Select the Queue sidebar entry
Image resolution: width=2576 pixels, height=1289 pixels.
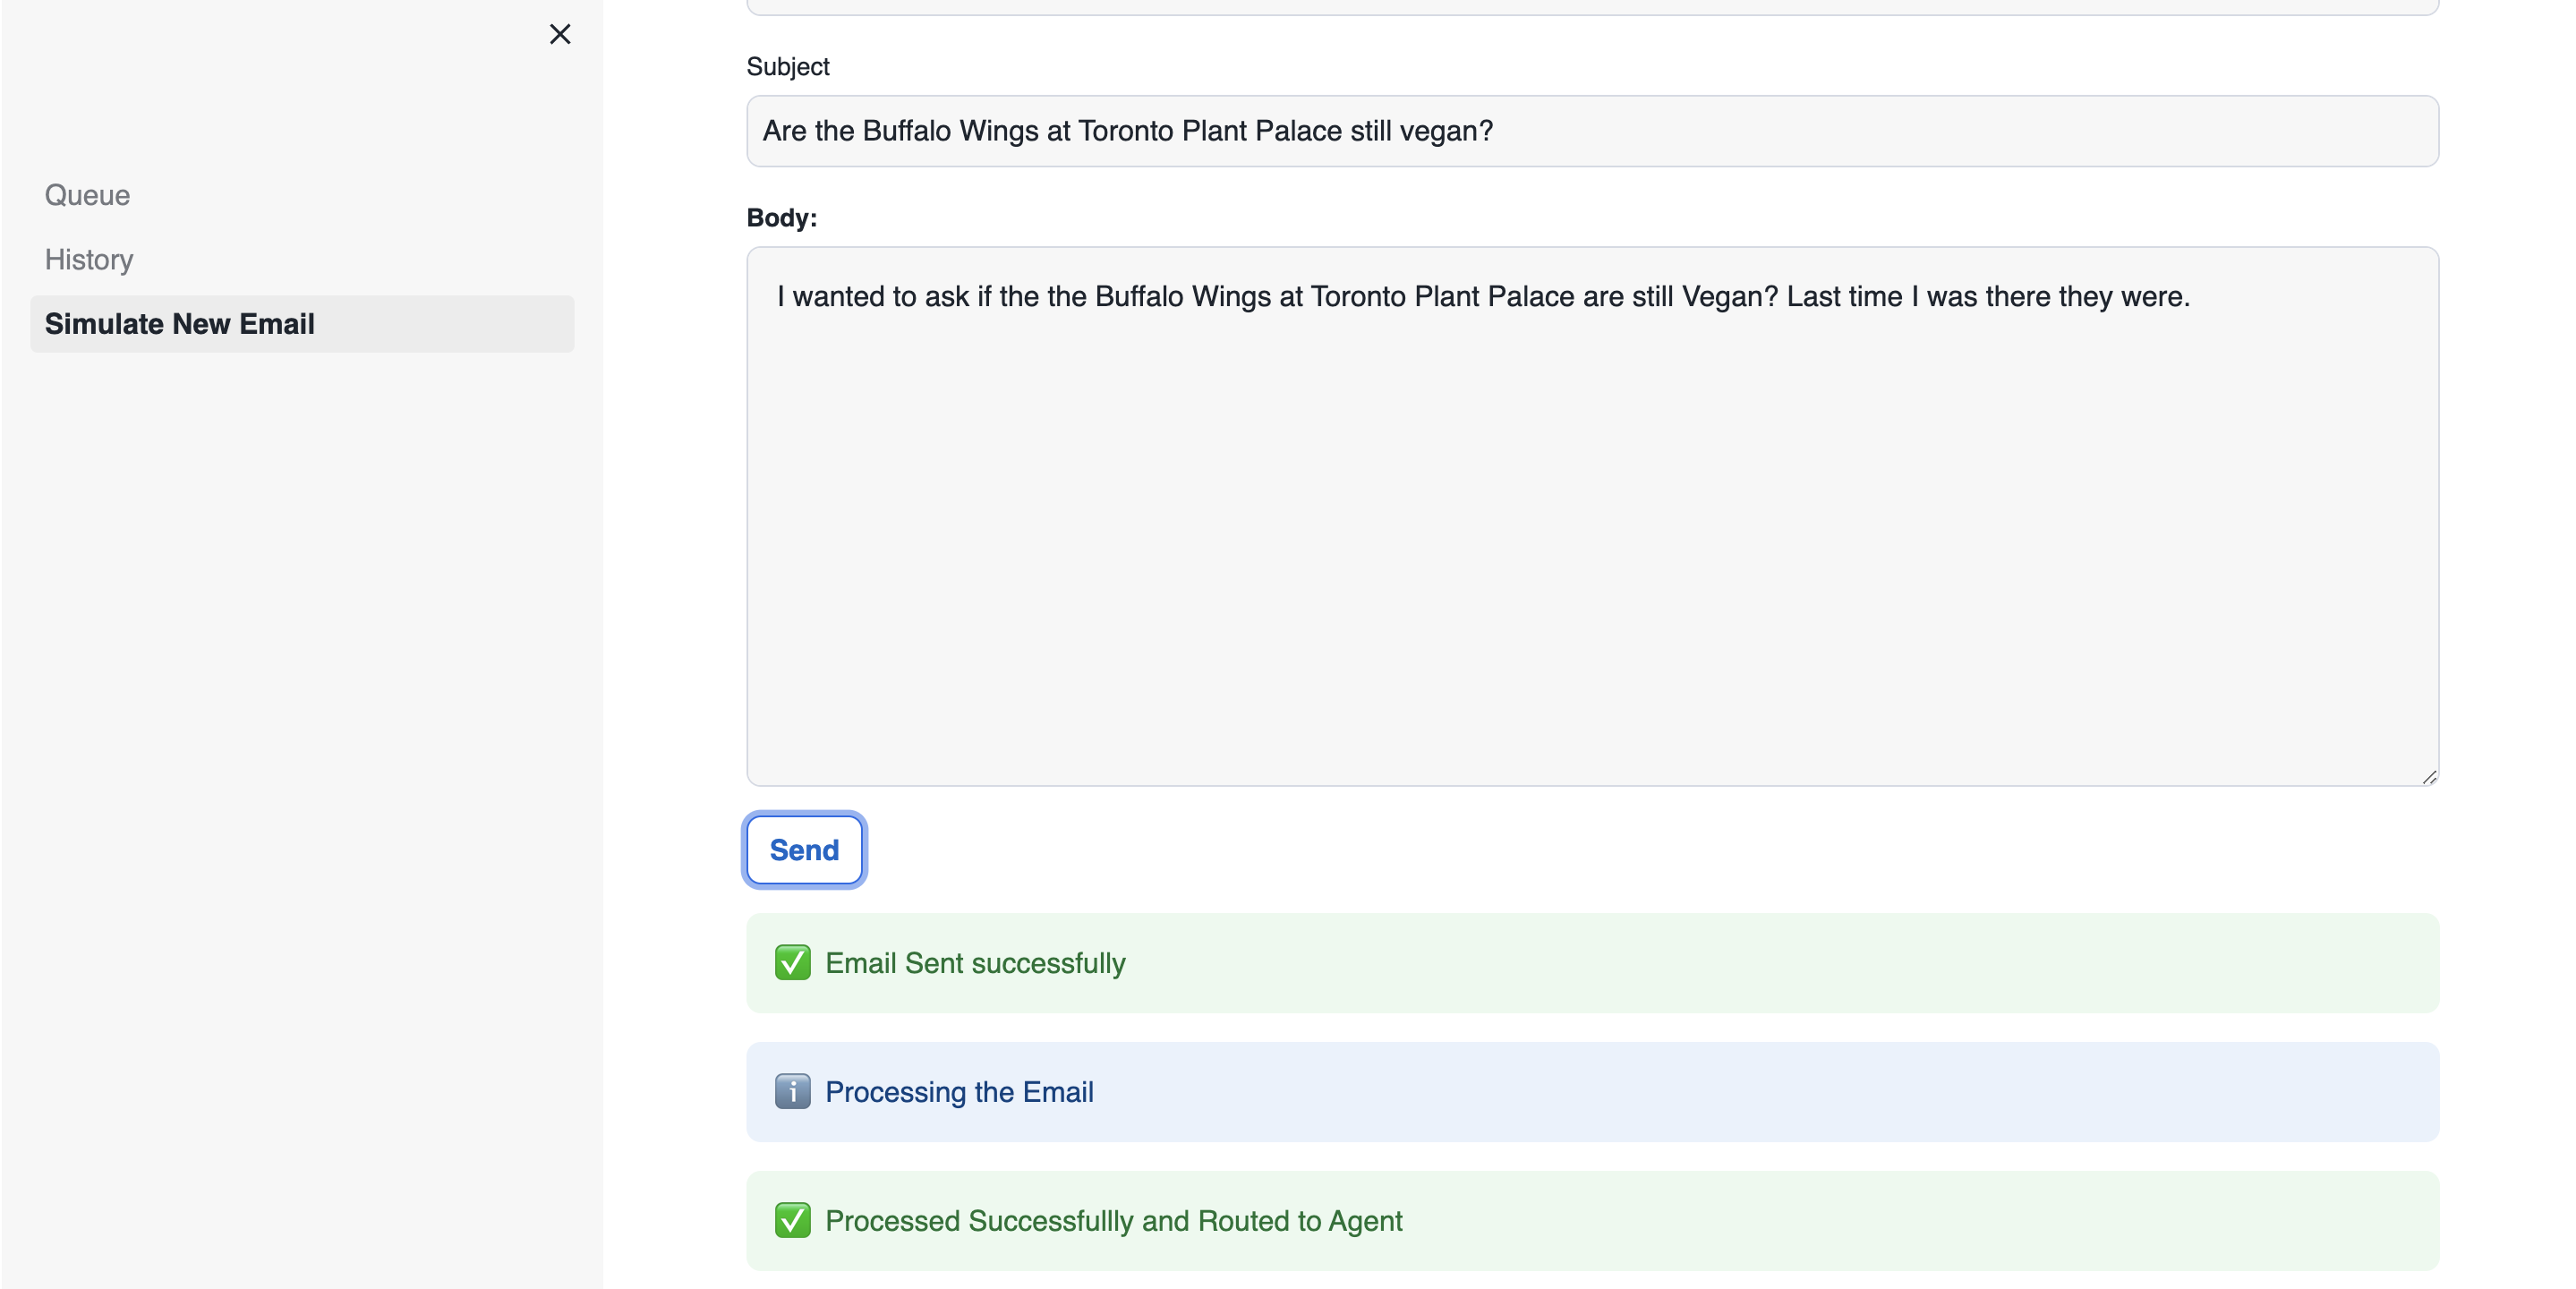tap(87, 195)
